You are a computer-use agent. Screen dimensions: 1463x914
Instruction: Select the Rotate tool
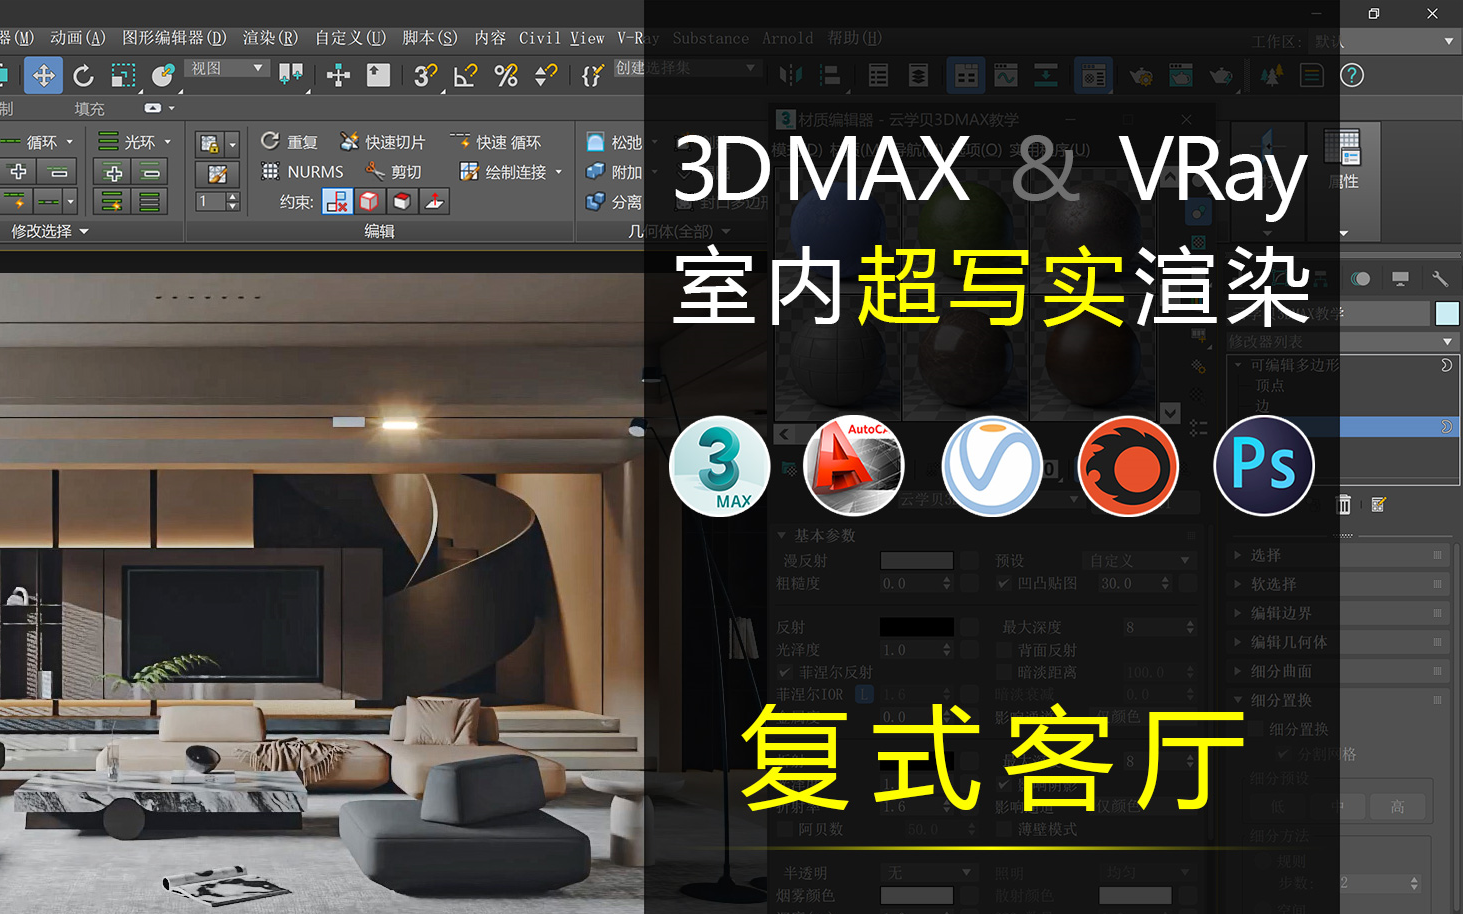[84, 75]
